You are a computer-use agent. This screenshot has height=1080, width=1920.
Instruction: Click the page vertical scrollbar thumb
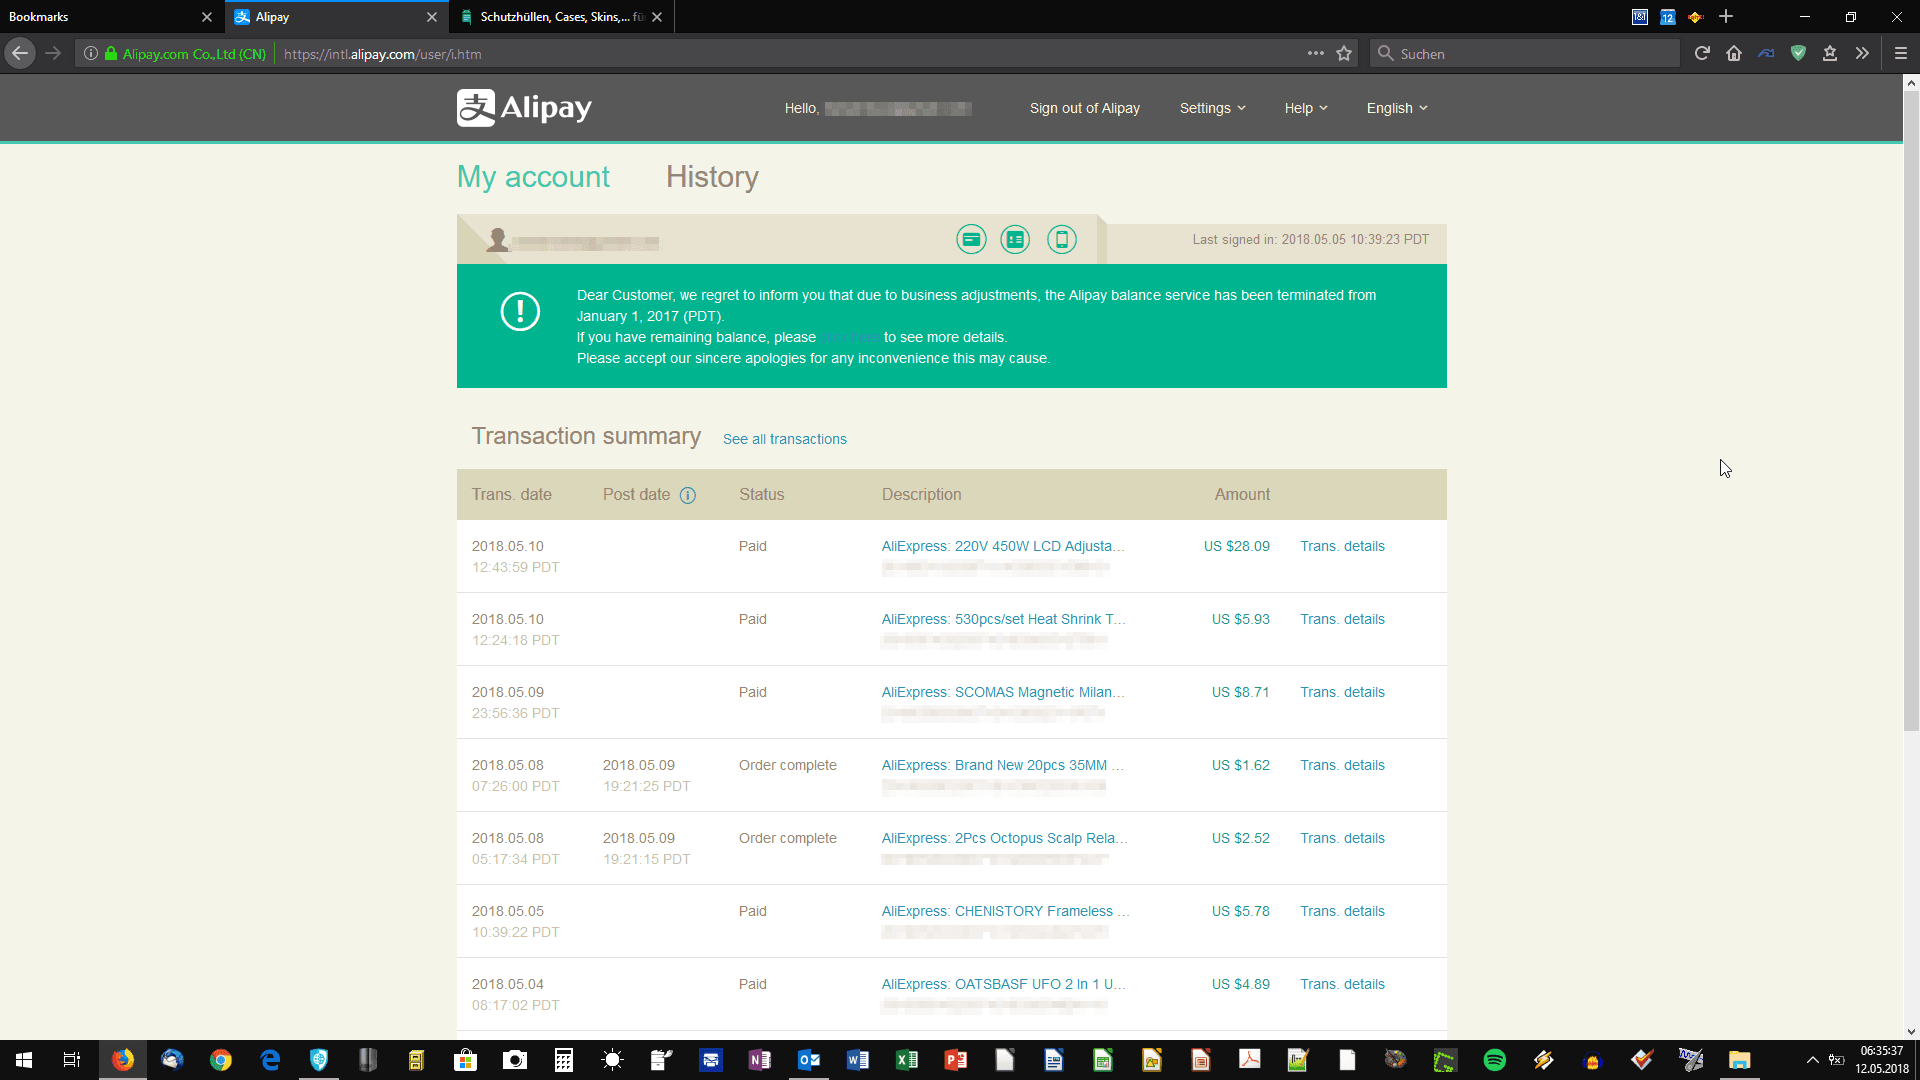[x=1911, y=410]
